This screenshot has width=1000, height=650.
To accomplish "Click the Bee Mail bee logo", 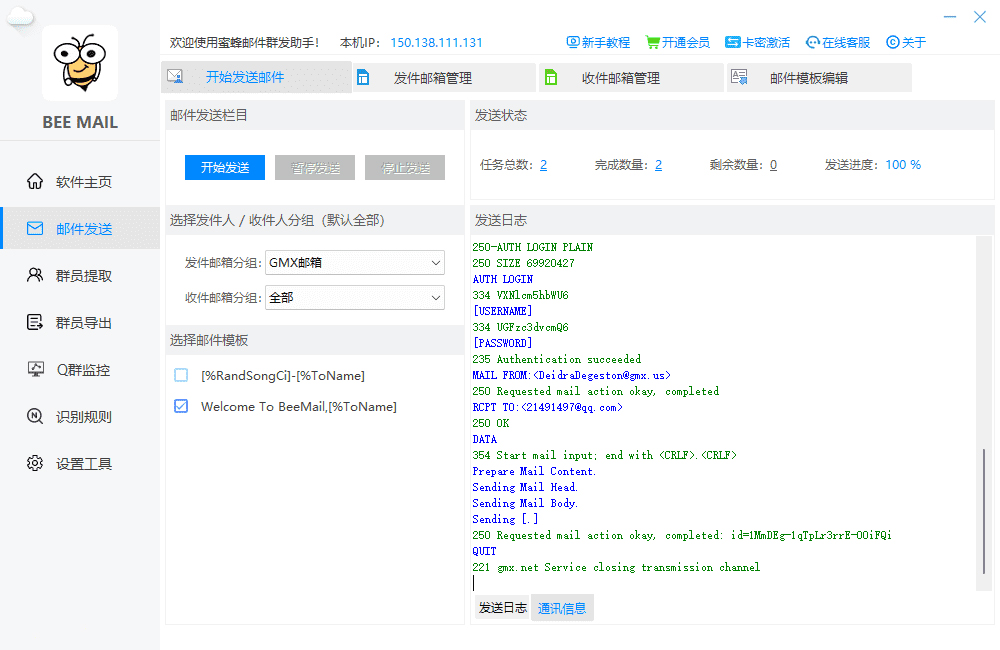I will pyautogui.click(x=80, y=63).
